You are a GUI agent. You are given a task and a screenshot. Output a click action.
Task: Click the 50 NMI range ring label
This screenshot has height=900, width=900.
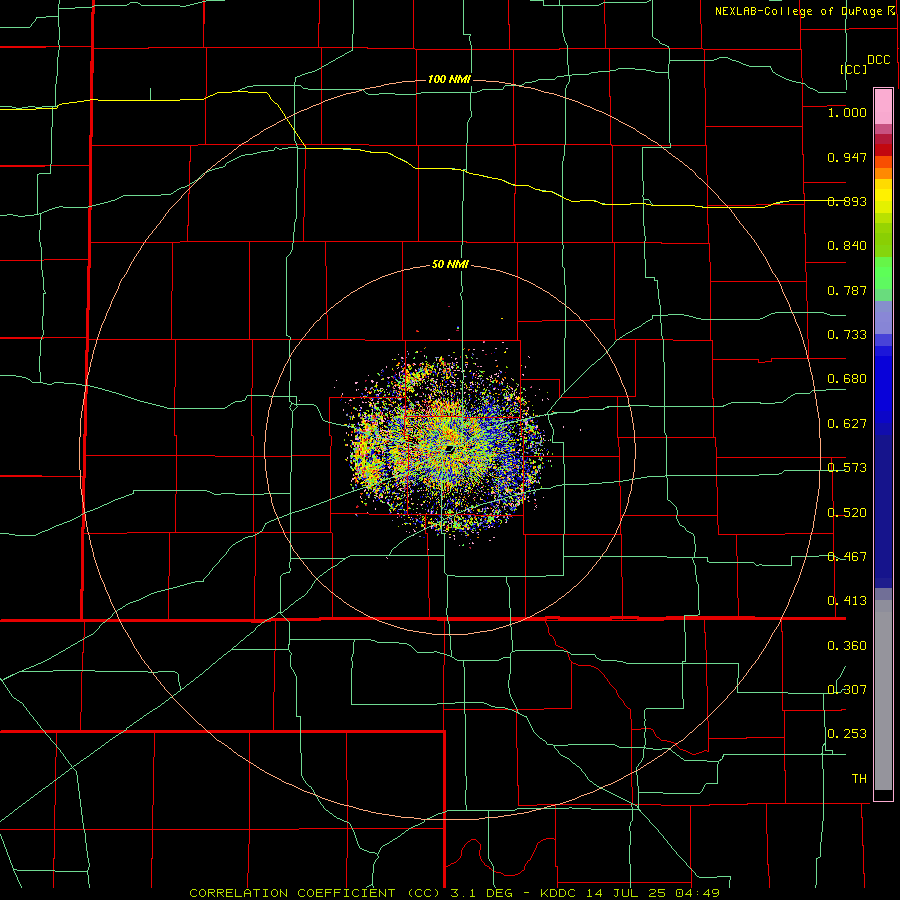click(x=450, y=264)
